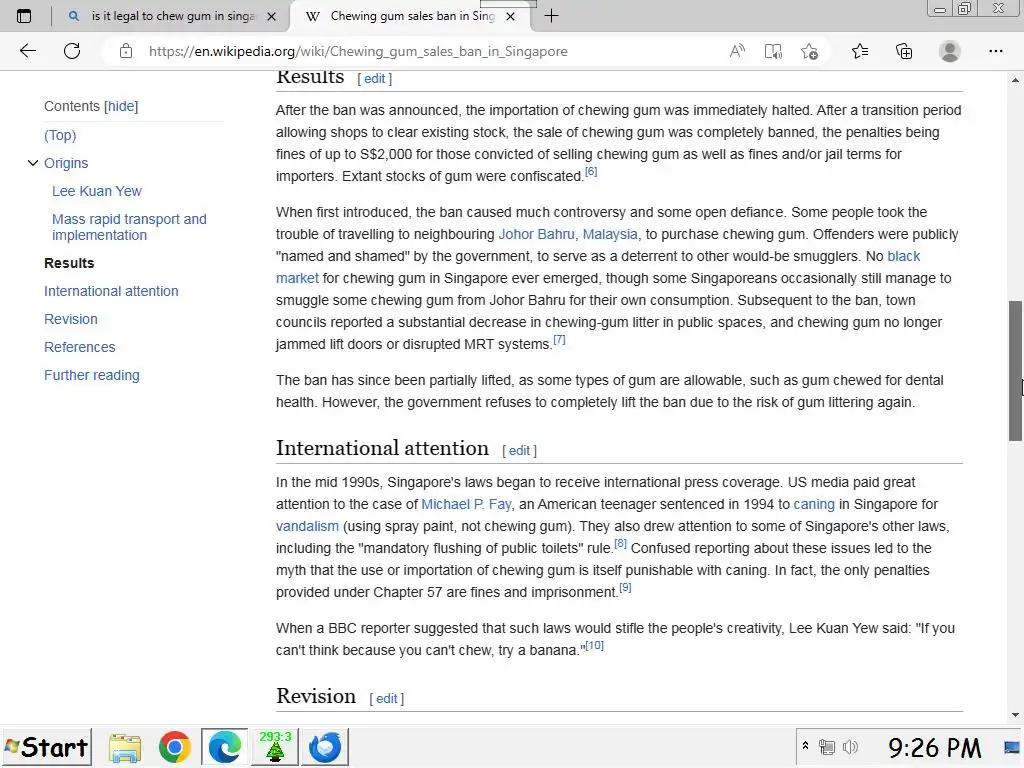Open the black market article link
Viewport: 1024px width, 768px height.
pyautogui.click(x=904, y=256)
